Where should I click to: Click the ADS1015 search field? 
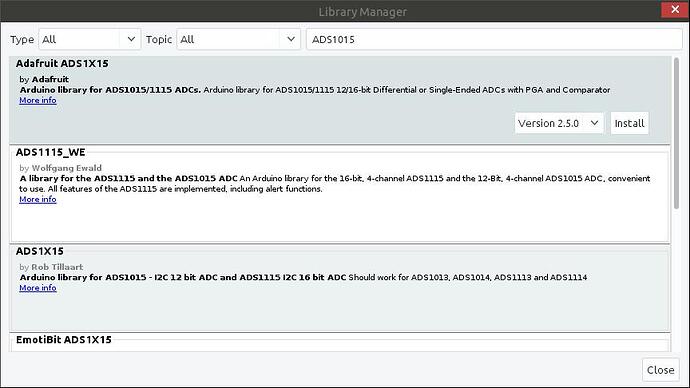pos(494,39)
